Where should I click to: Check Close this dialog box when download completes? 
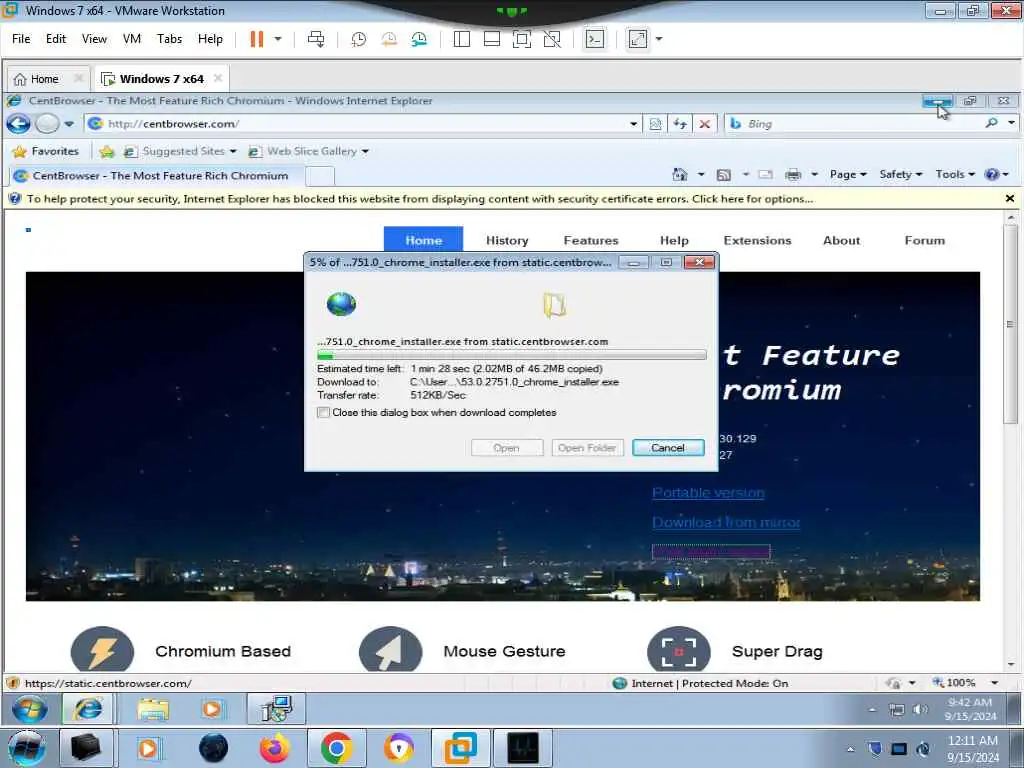323,413
